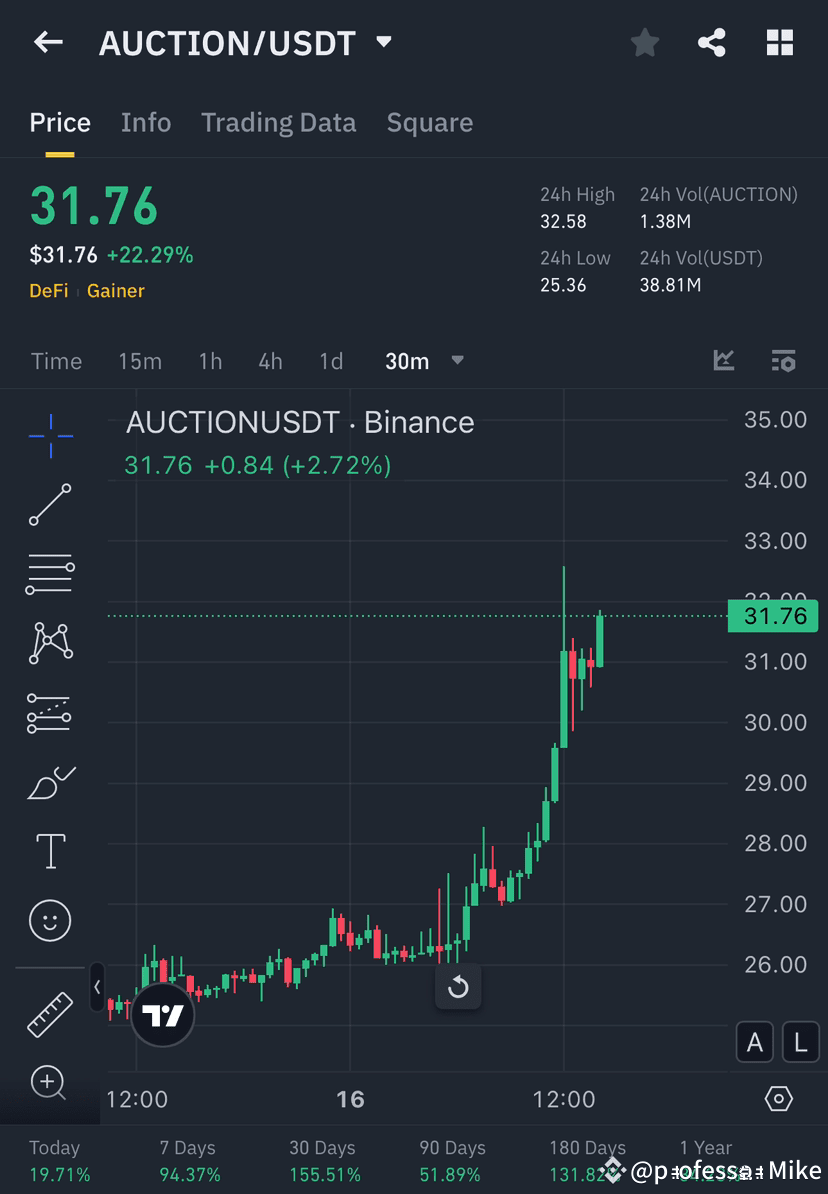The width and height of the screenshot is (828, 1194).
Task: Reload the chart with refresh button
Action: point(458,987)
